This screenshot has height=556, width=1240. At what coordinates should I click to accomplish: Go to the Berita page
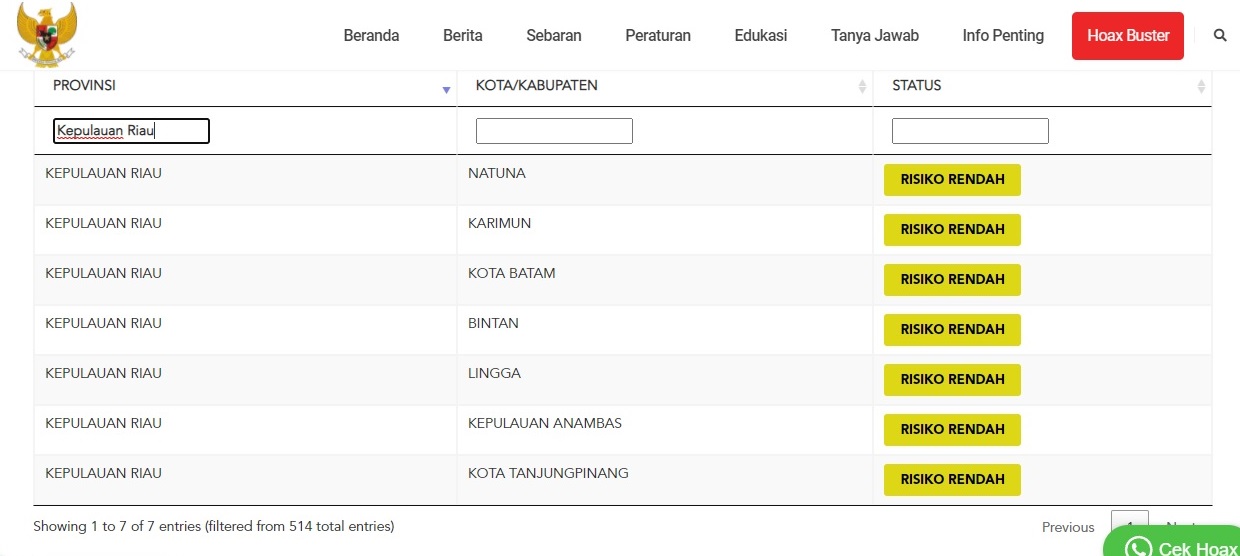point(462,36)
